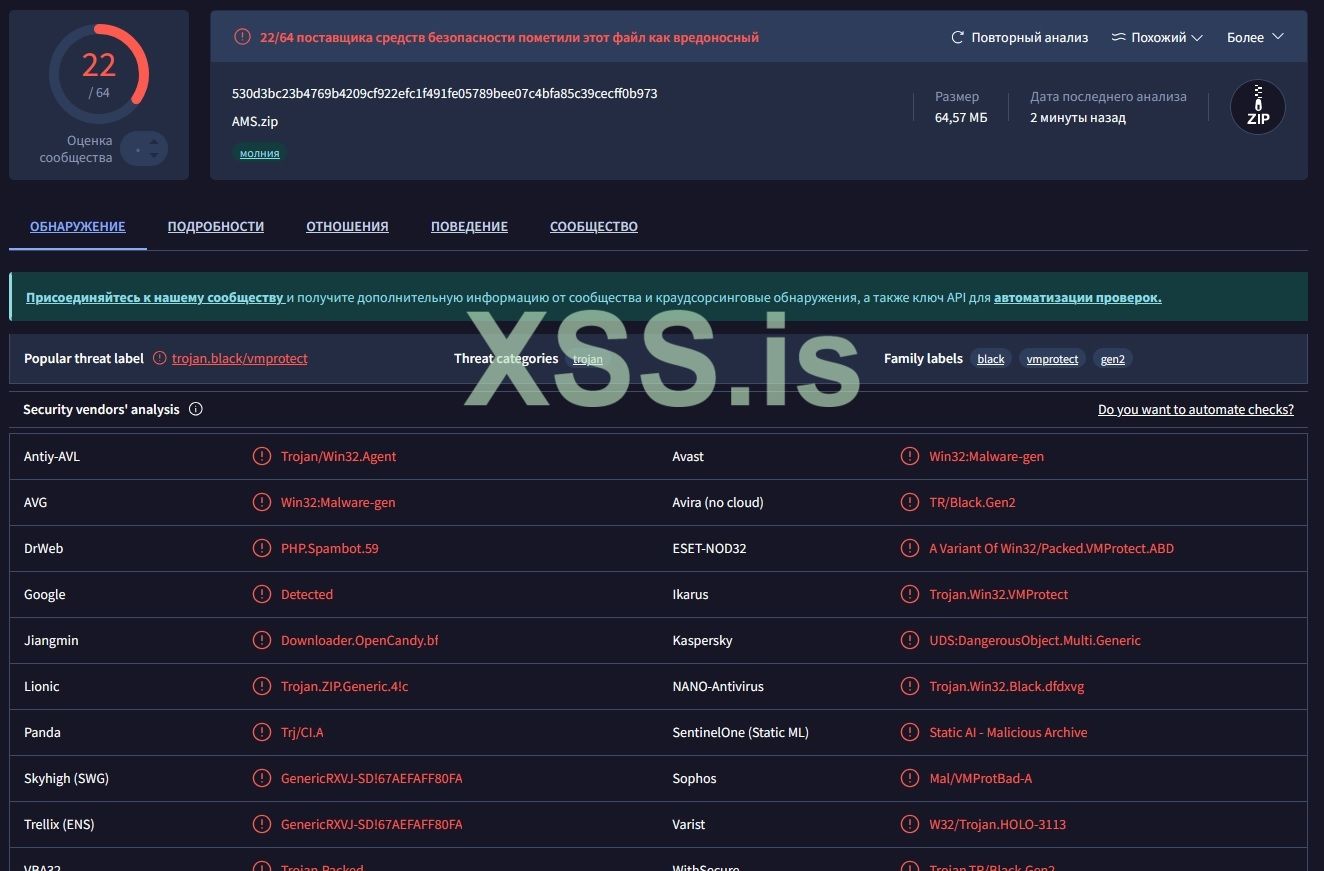The width and height of the screenshot is (1324, 871).
Task: Click the 2 минуты назад analysis date
Action: (1078, 117)
